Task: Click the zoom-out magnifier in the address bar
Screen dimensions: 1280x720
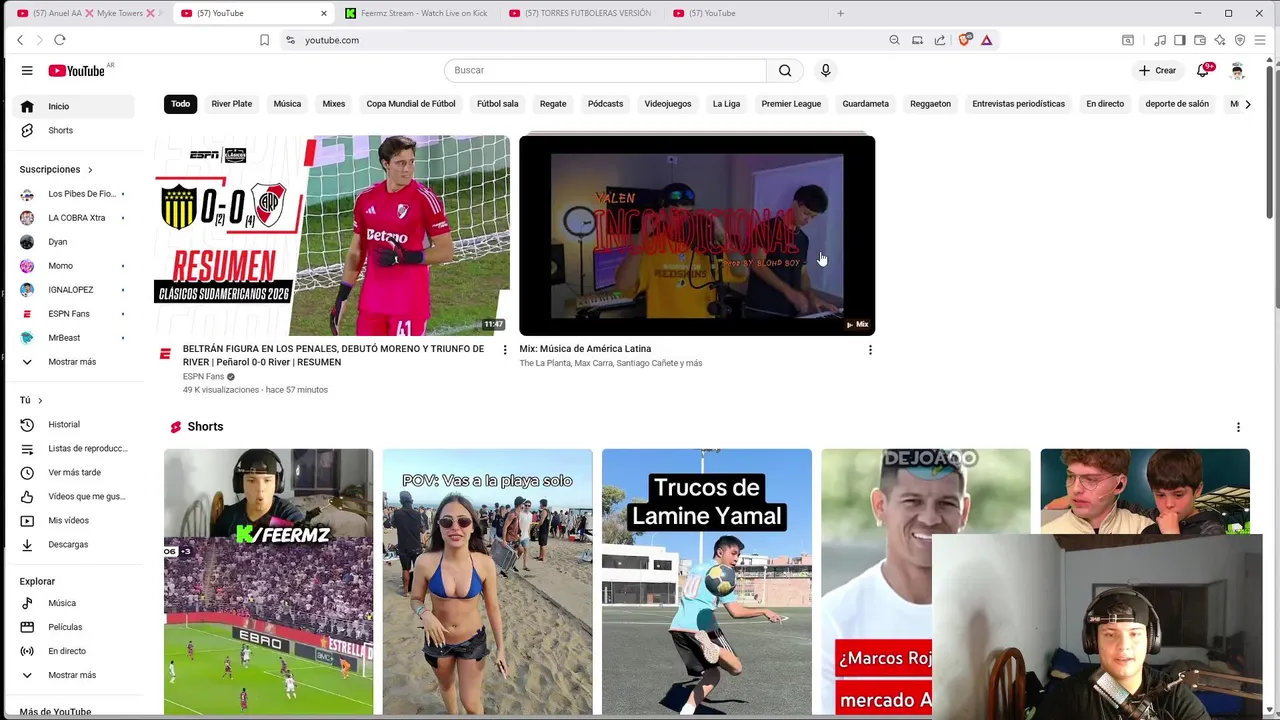Action: [894, 40]
